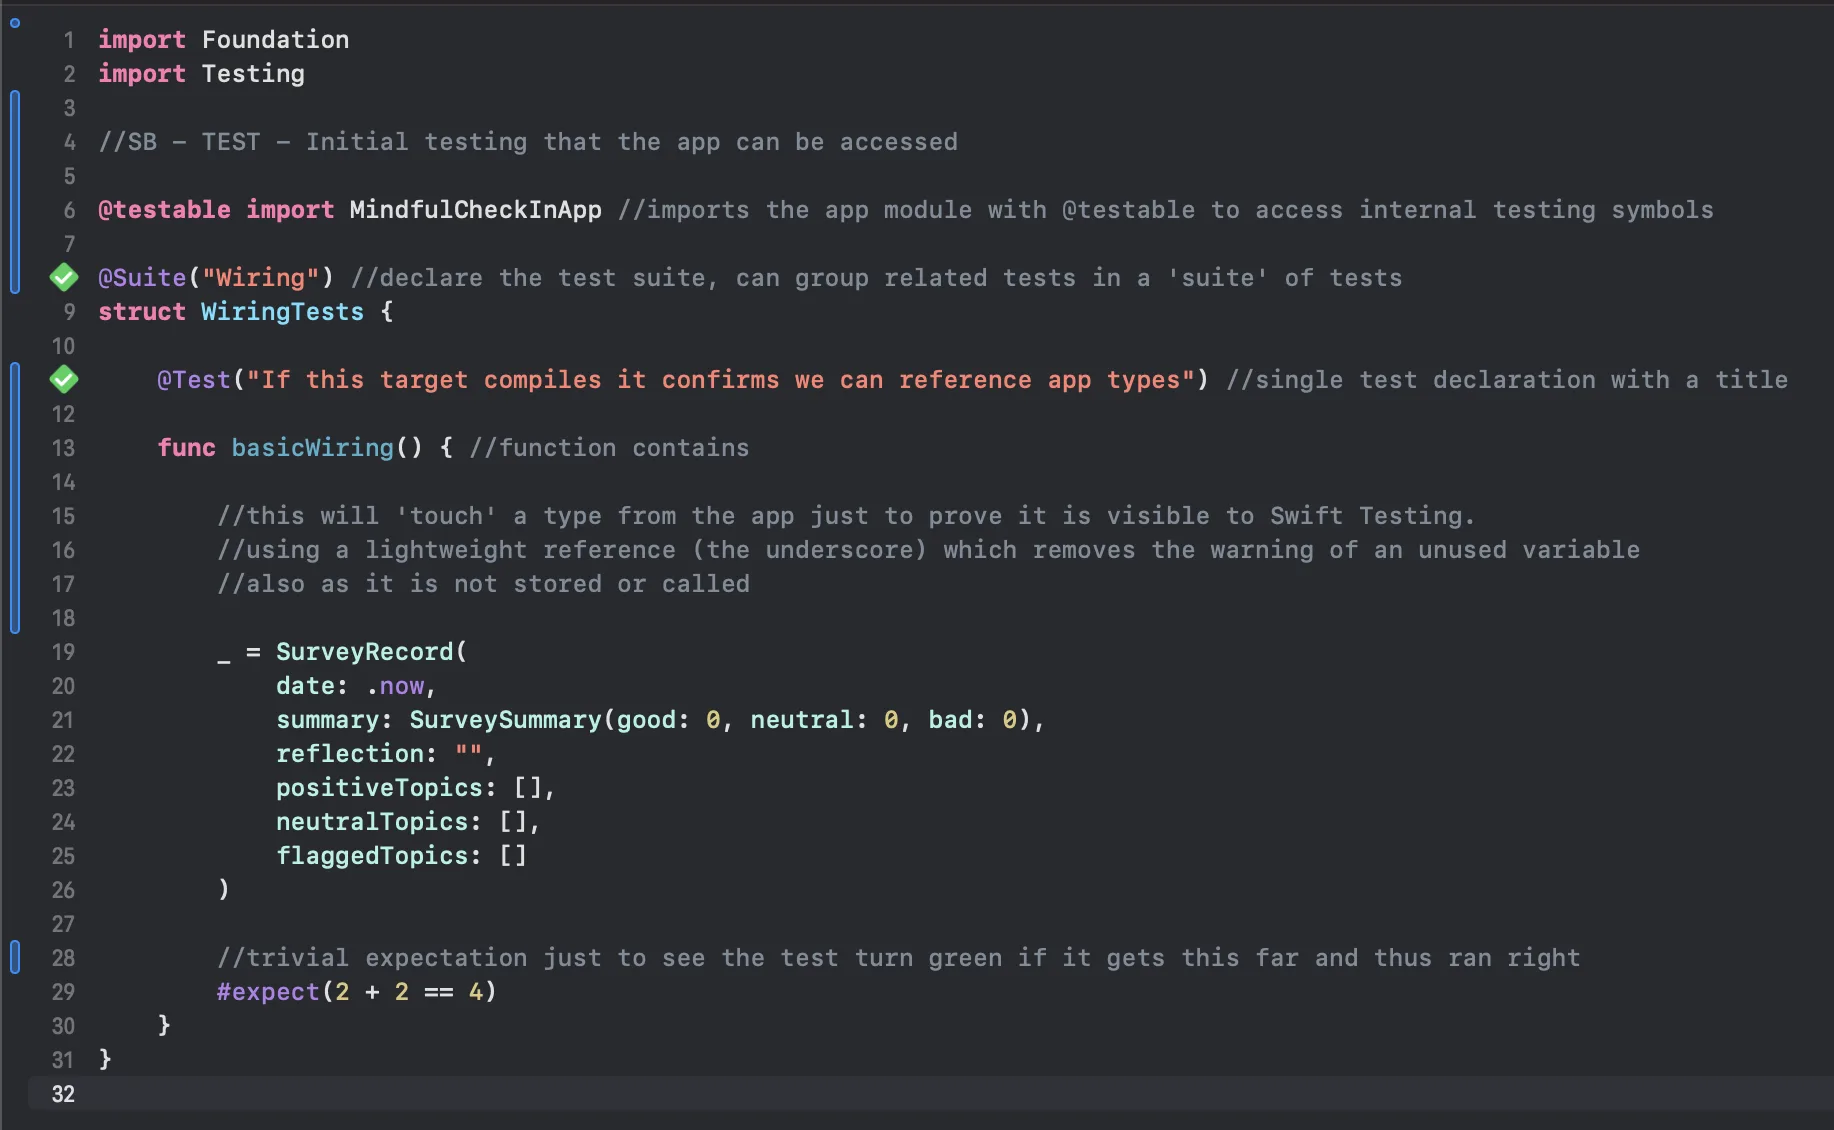Click the #expect macro on line 29
This screenshot has width=1834, height=1130.
pyautogui.click(x=268, y=992)
